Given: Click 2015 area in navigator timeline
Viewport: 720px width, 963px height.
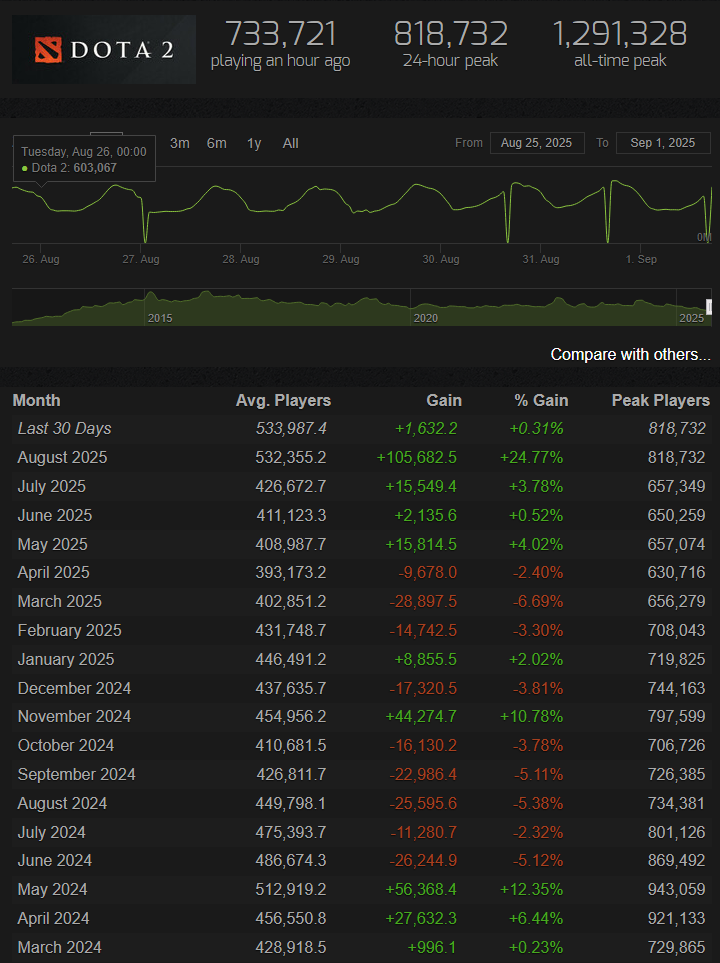Looking at the screenshot, I should pyautogui.click(x=160, y=317).
